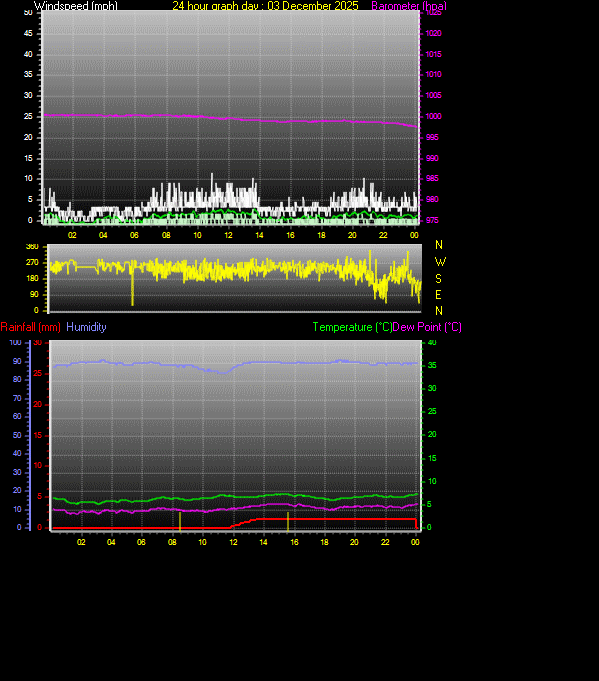599x681 pixels.
Task: Click the 990 barometer scale value
Action: [432, 158]
